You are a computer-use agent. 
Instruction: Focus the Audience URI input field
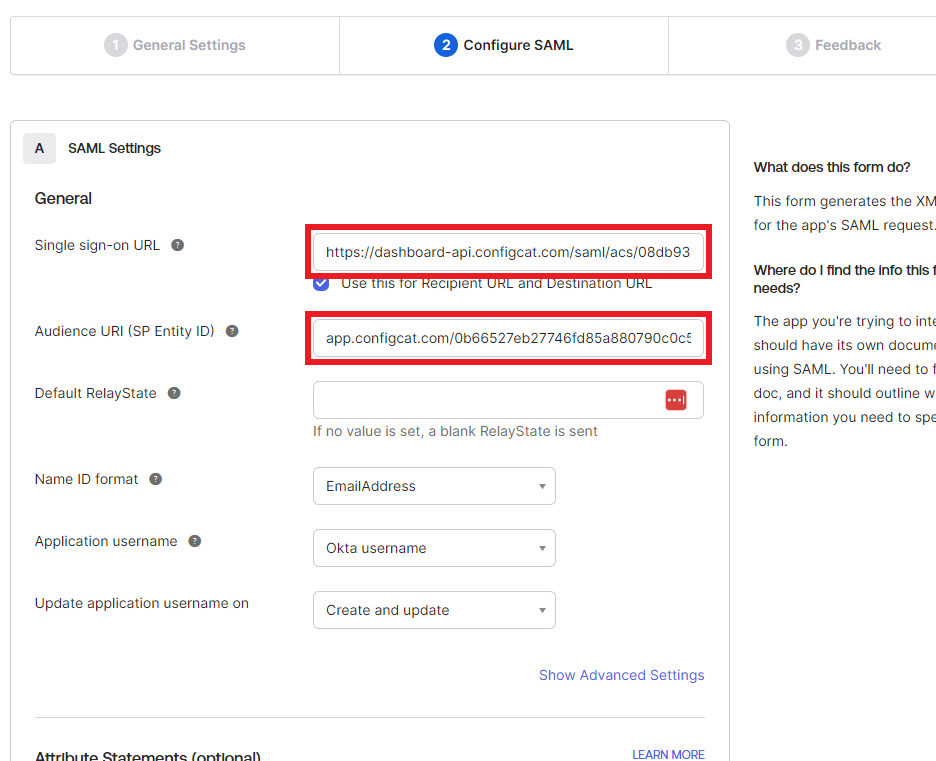tap(507, 339)
